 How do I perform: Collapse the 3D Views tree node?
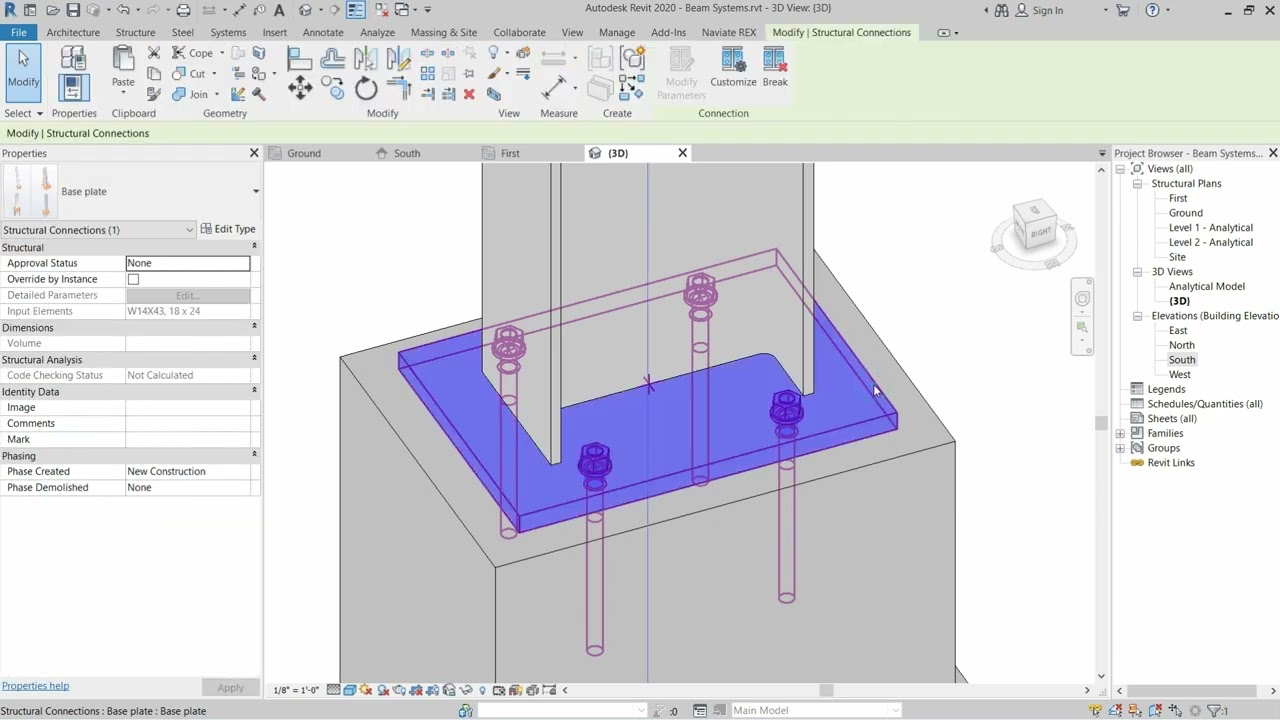1137,272
